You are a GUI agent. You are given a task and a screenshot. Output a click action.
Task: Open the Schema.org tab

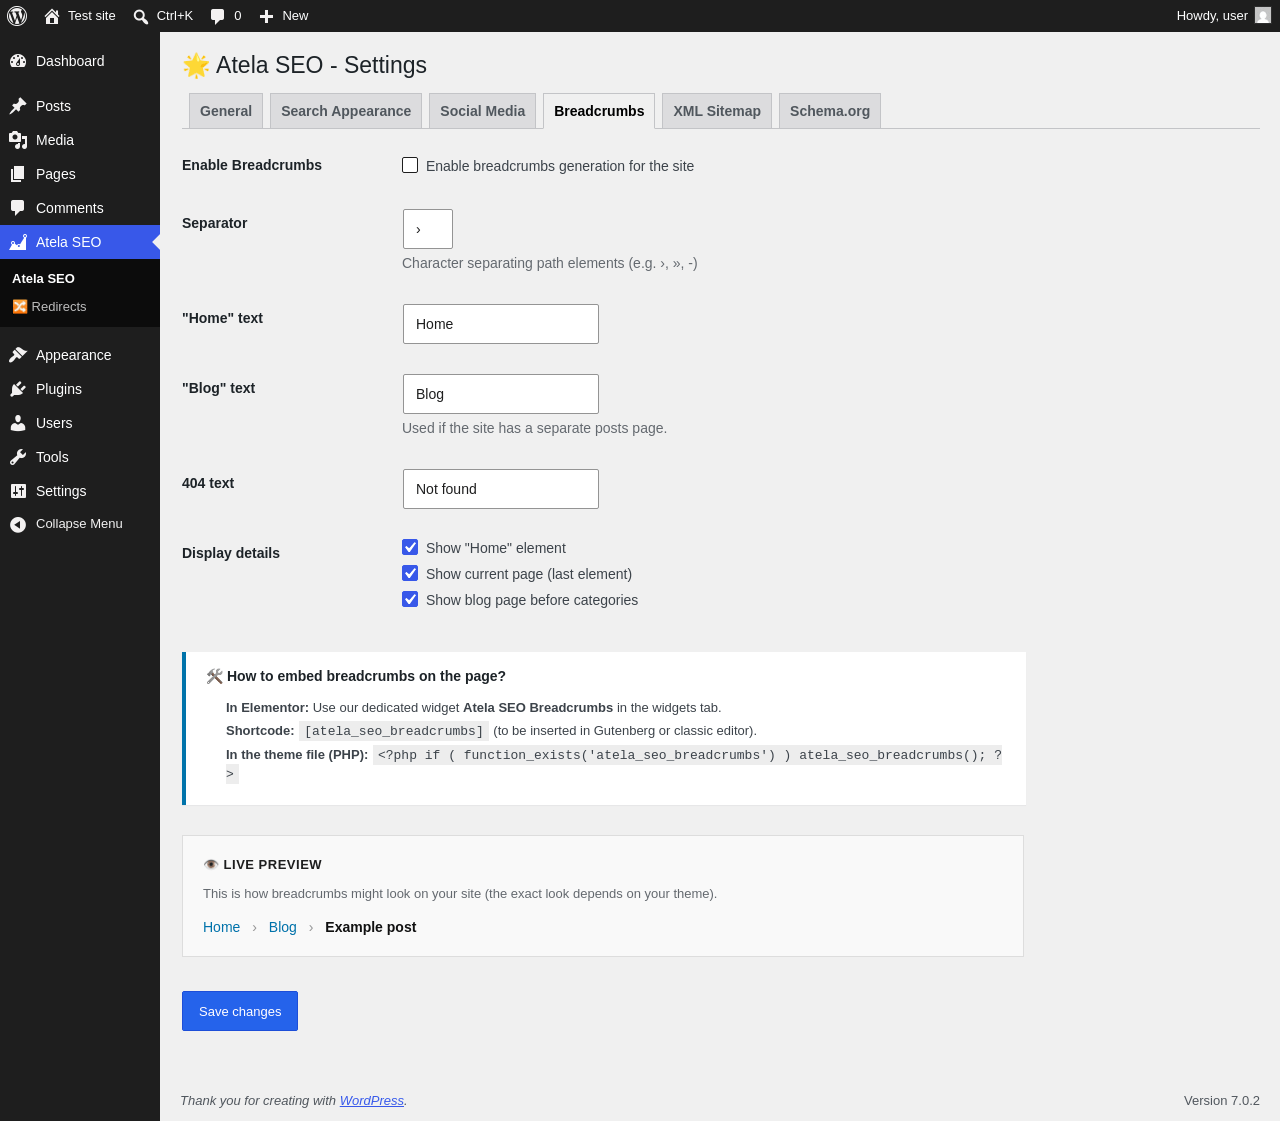[830, 111]
